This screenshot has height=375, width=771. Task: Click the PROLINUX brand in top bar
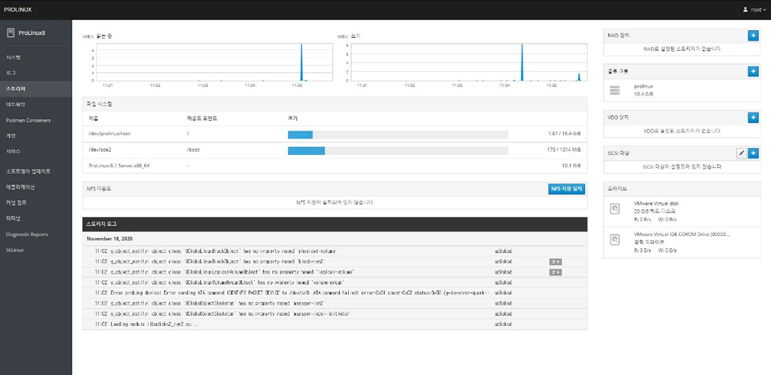[x=18, y=9]
